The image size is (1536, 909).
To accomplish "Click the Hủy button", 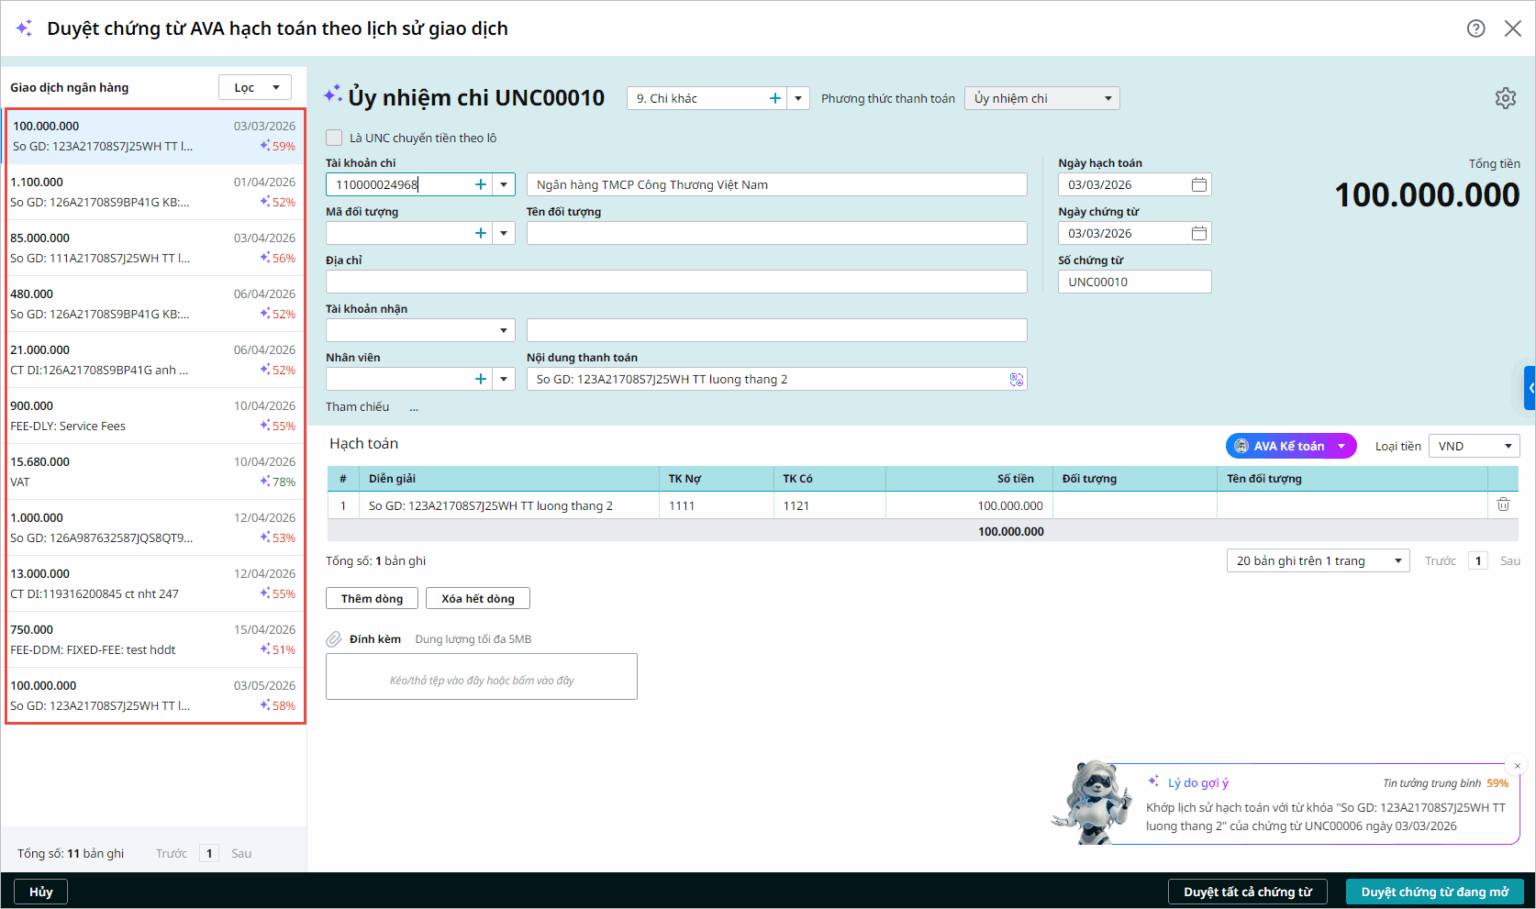I will click(41, 892).
